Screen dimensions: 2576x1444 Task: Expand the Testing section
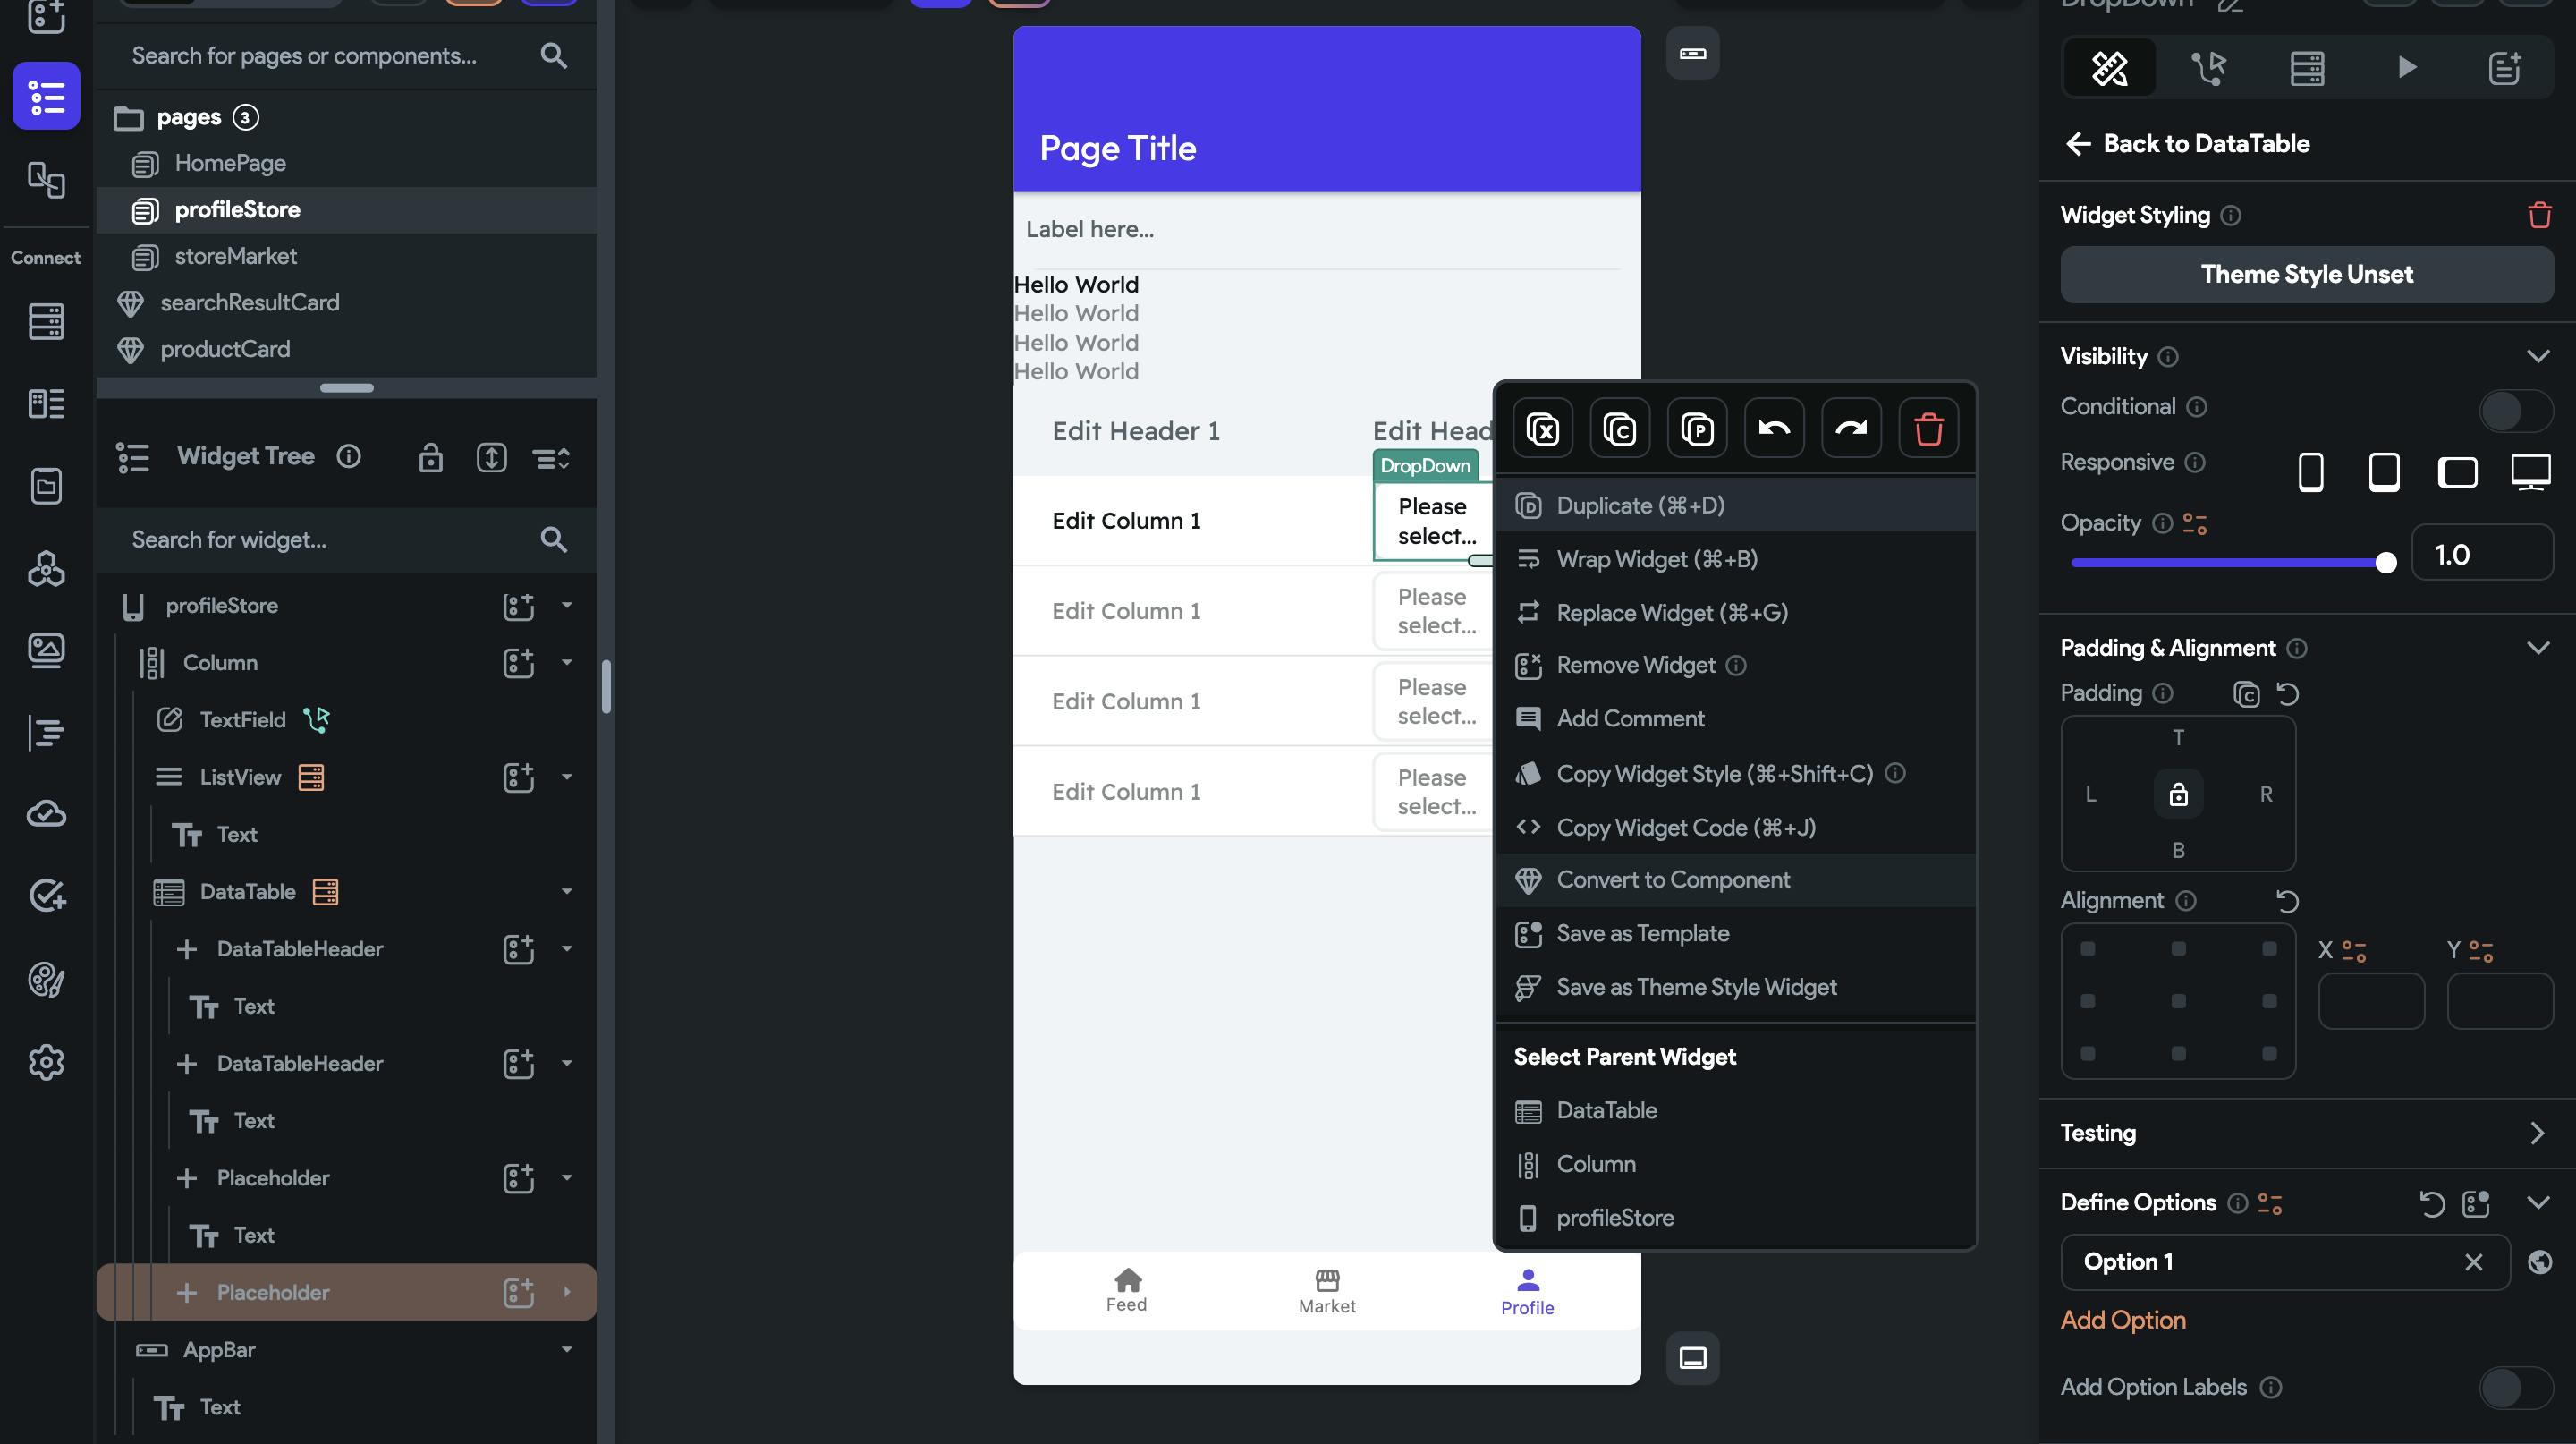2537,1133
